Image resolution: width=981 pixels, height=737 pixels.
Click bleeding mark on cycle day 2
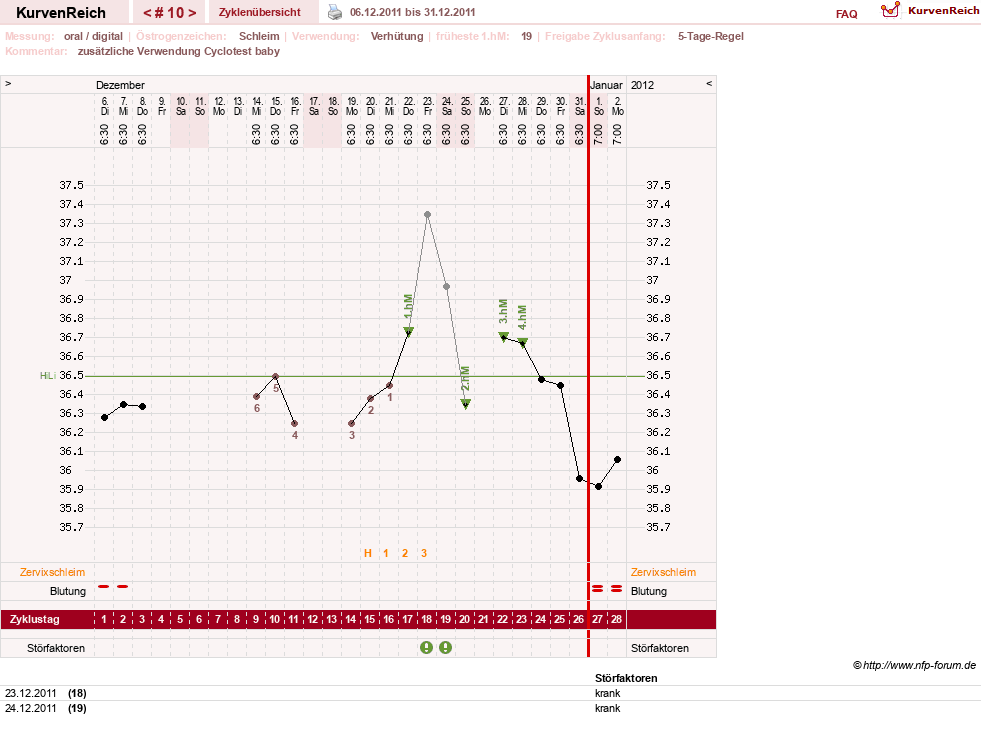pos(123,586)
